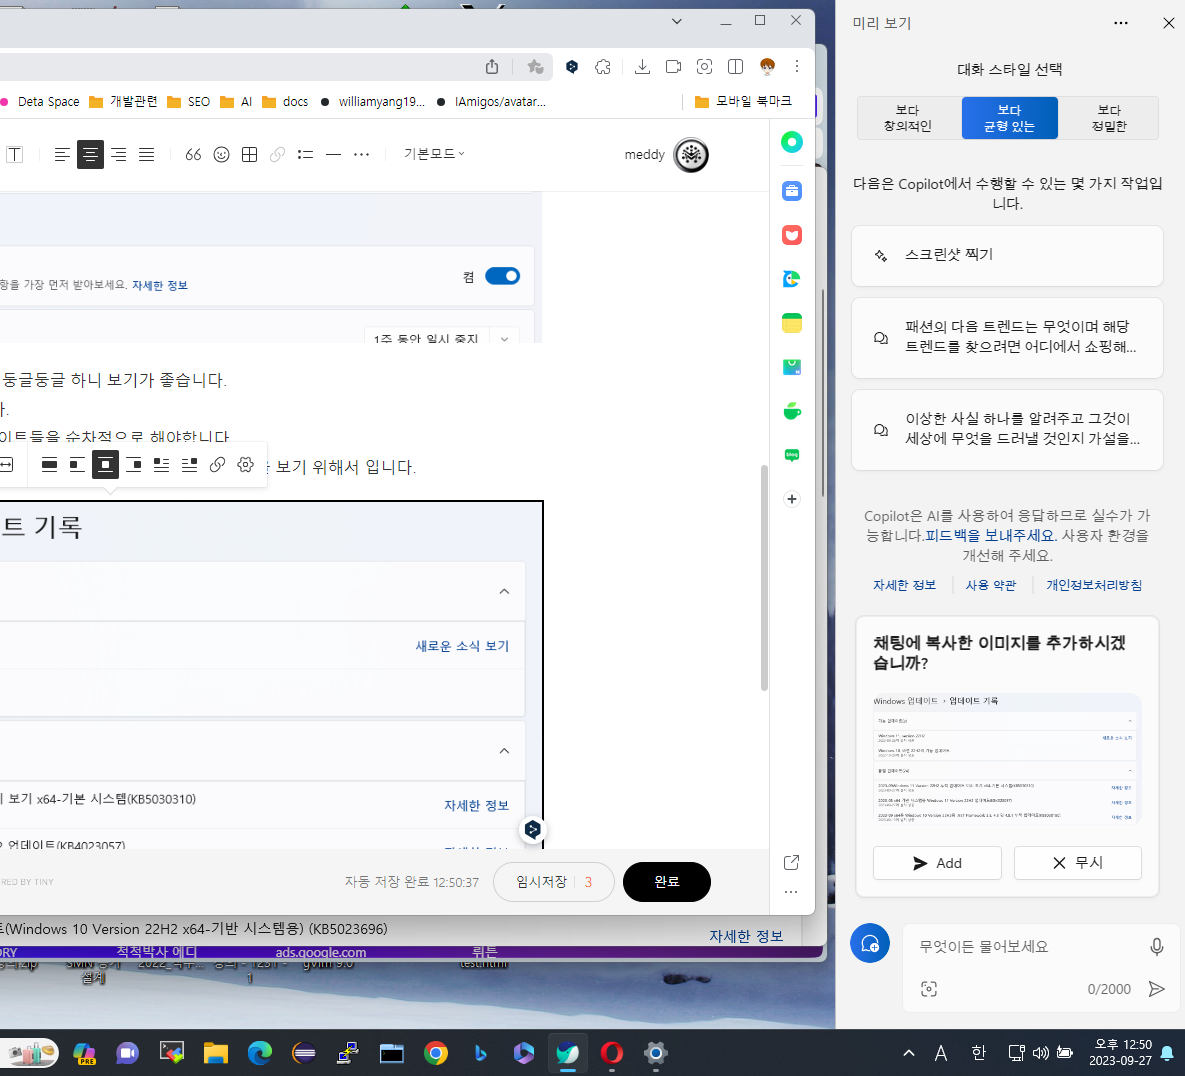The width and height of the screenshot is (1185, 1076).
Task: Insert a table from the toolbar
Action: point(249,153)
